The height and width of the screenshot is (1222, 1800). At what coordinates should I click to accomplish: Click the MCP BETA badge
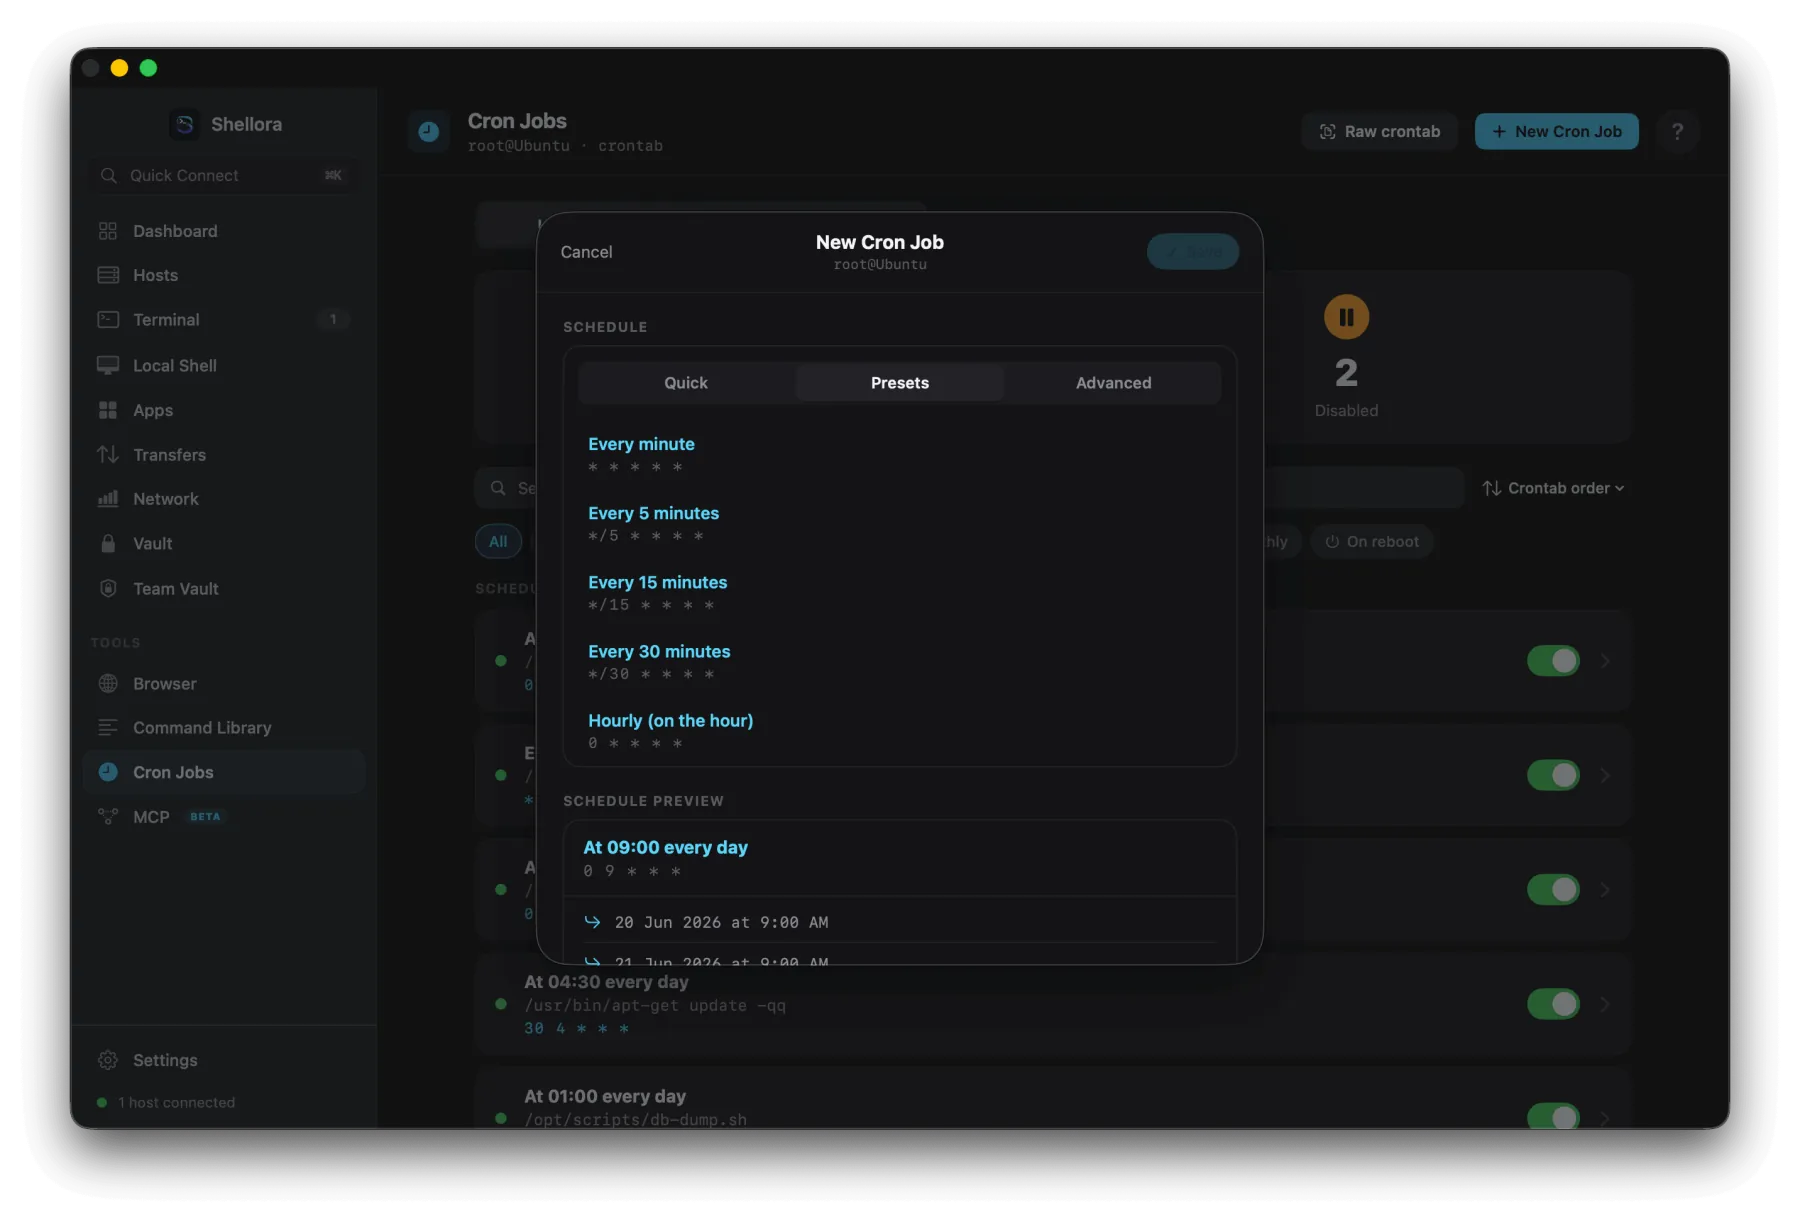[x=205, y=817]
